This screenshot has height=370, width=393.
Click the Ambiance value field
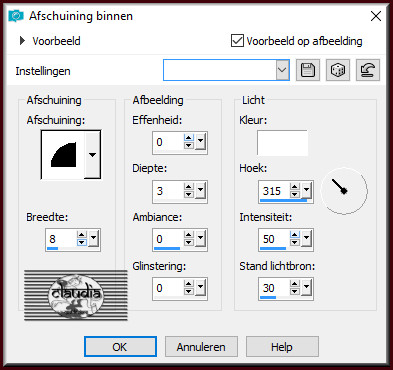(x=169, y=239)
